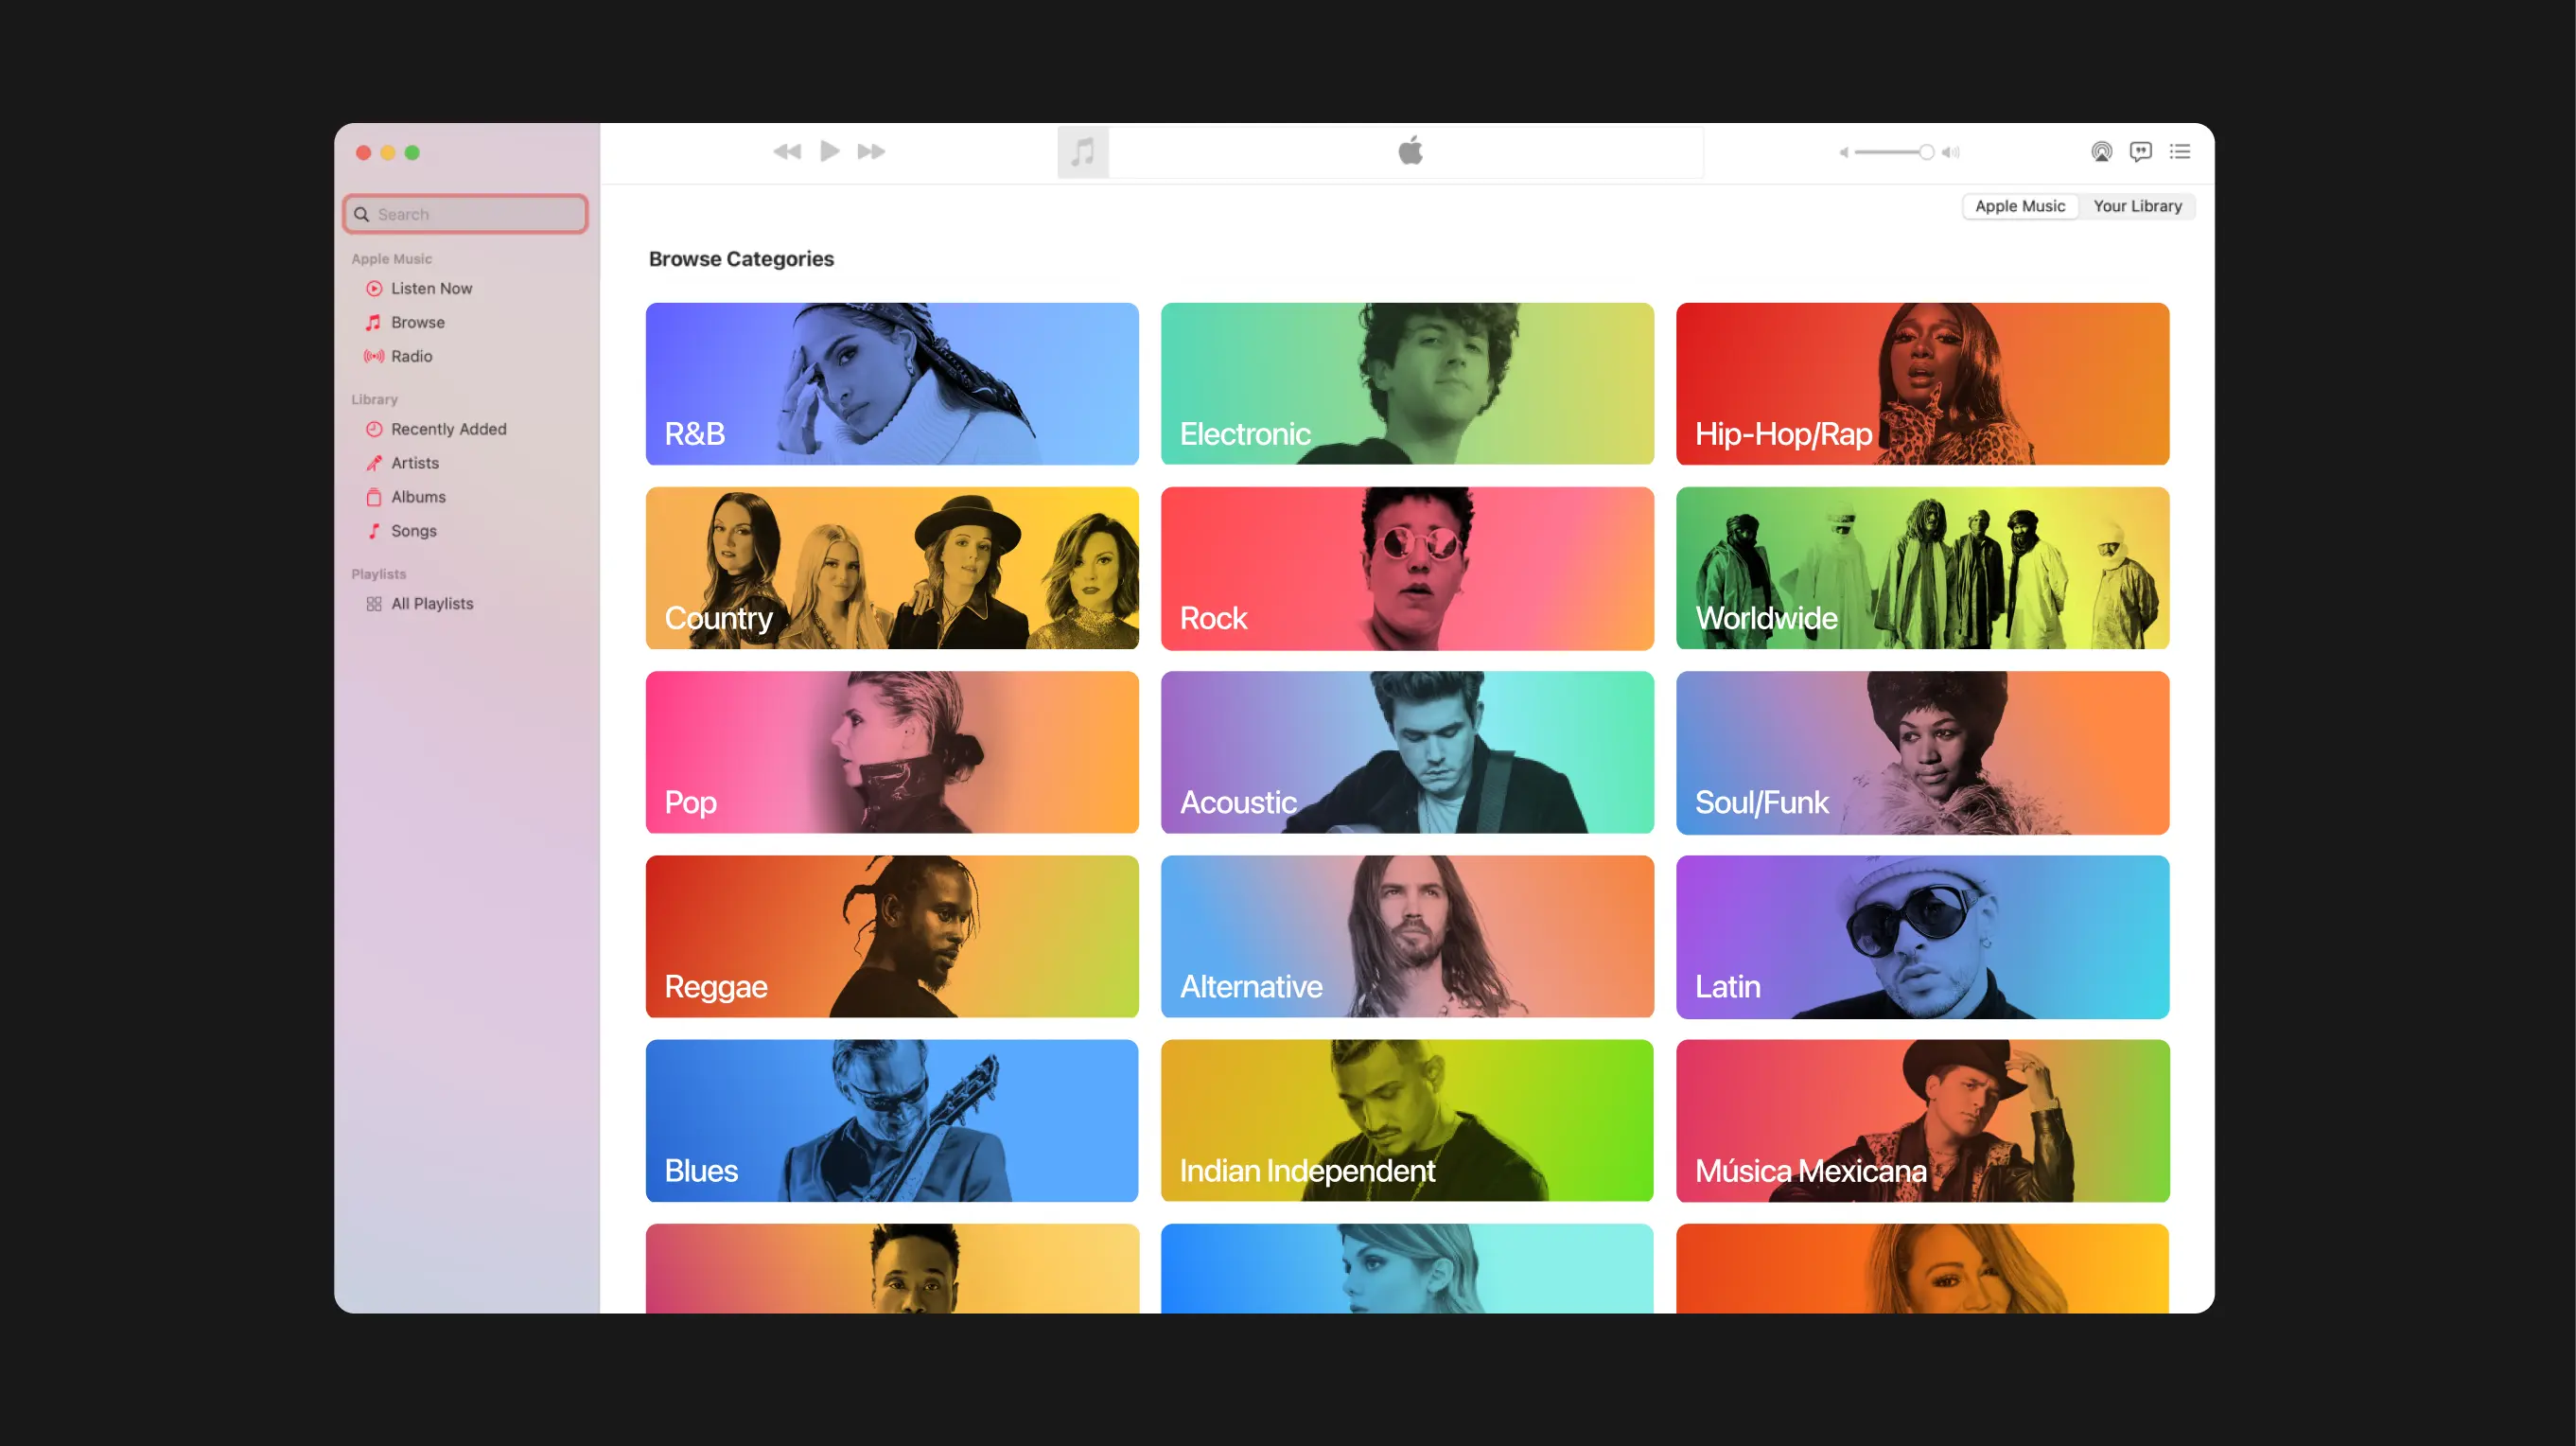Open the Country category card

pyautogui.click(x=892, y=568)
